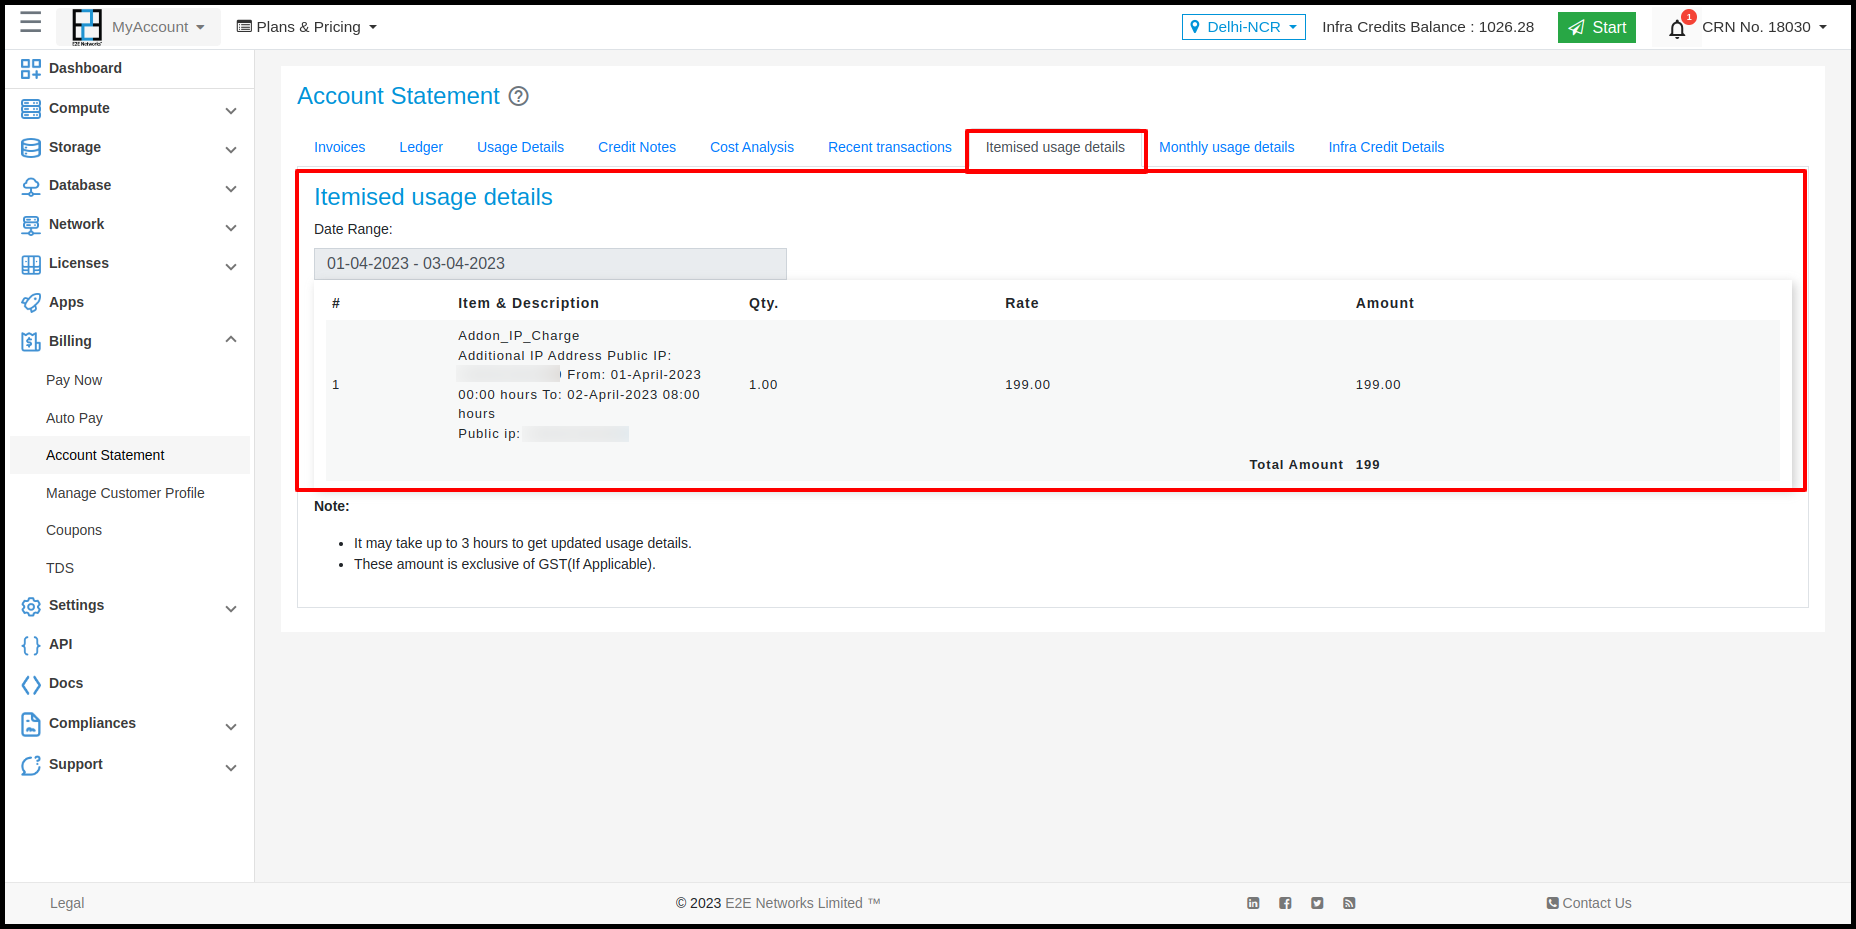Switch to the Recent transactions tab

coord(890,147)
